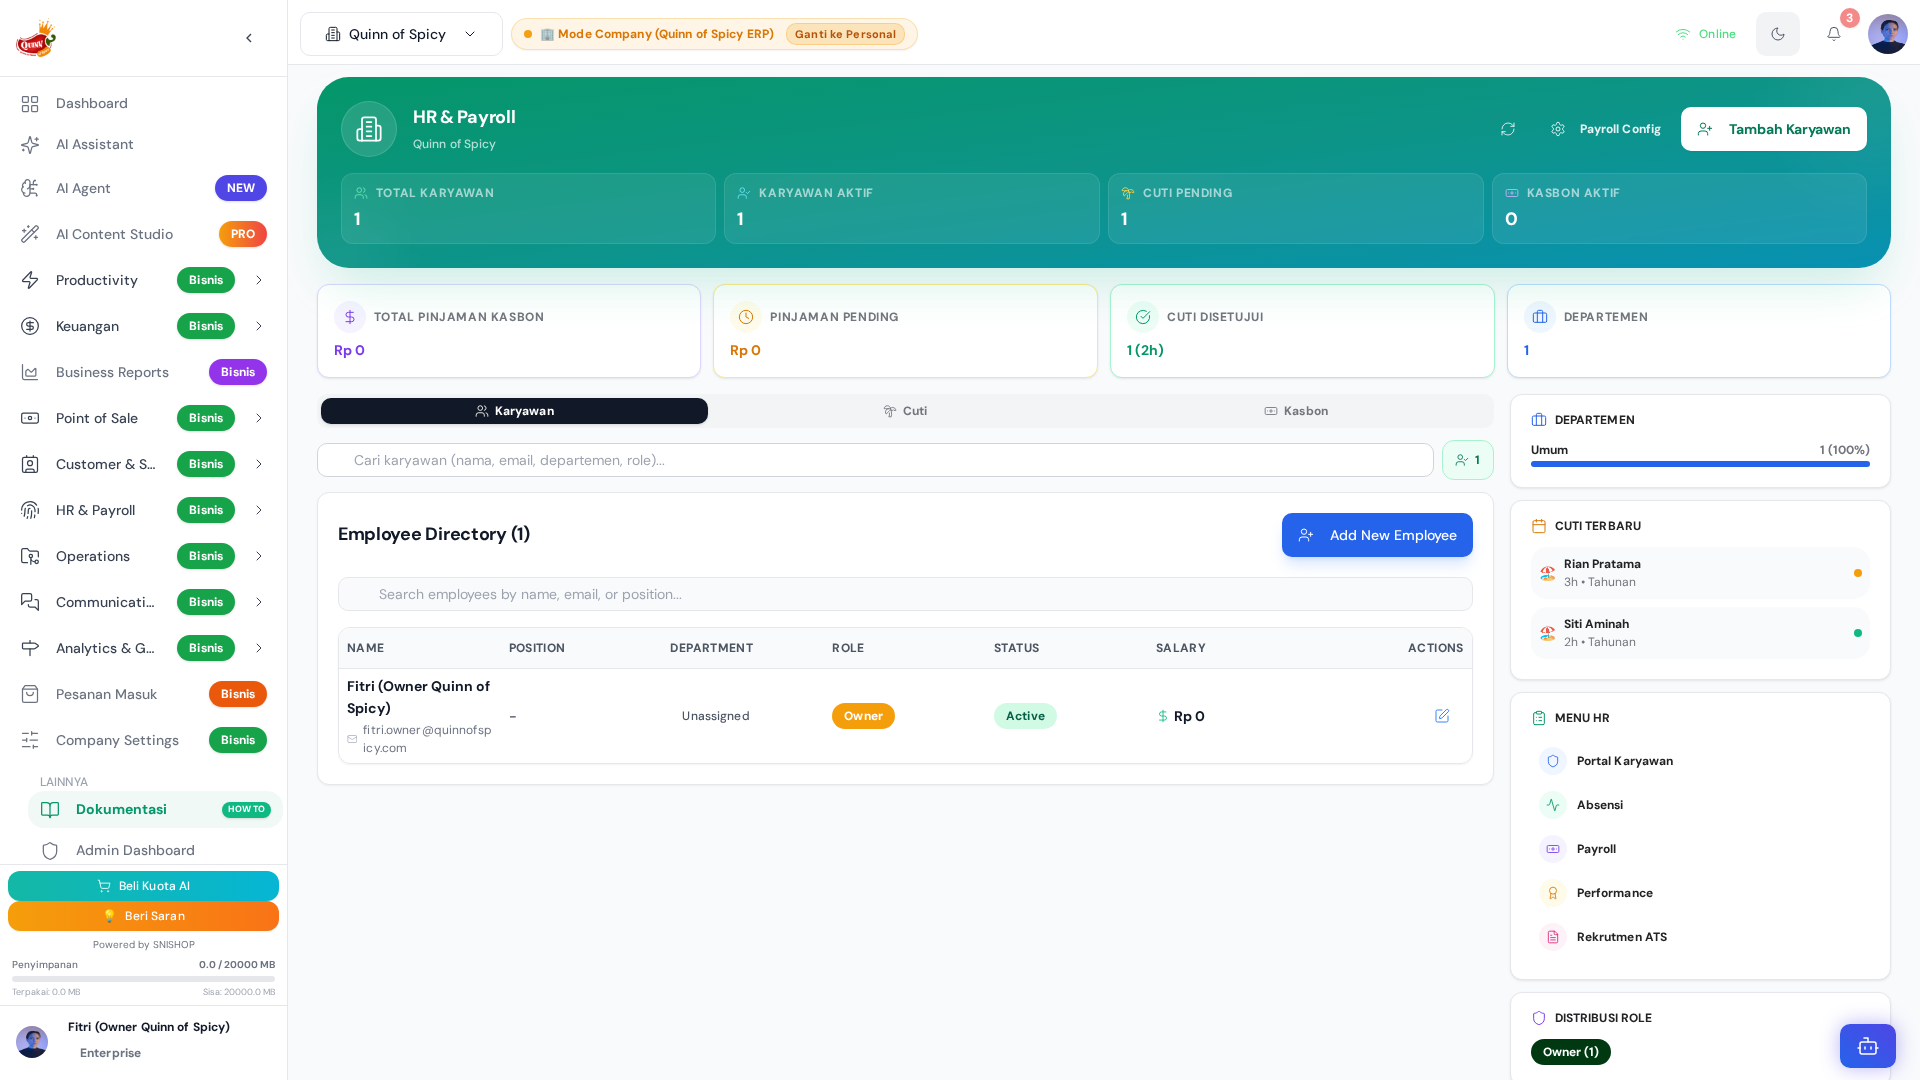The width and height of the screenshot is (1920, 1080).
Task: Switch to the Karyawan tab
Action: (x=514, y=411)
